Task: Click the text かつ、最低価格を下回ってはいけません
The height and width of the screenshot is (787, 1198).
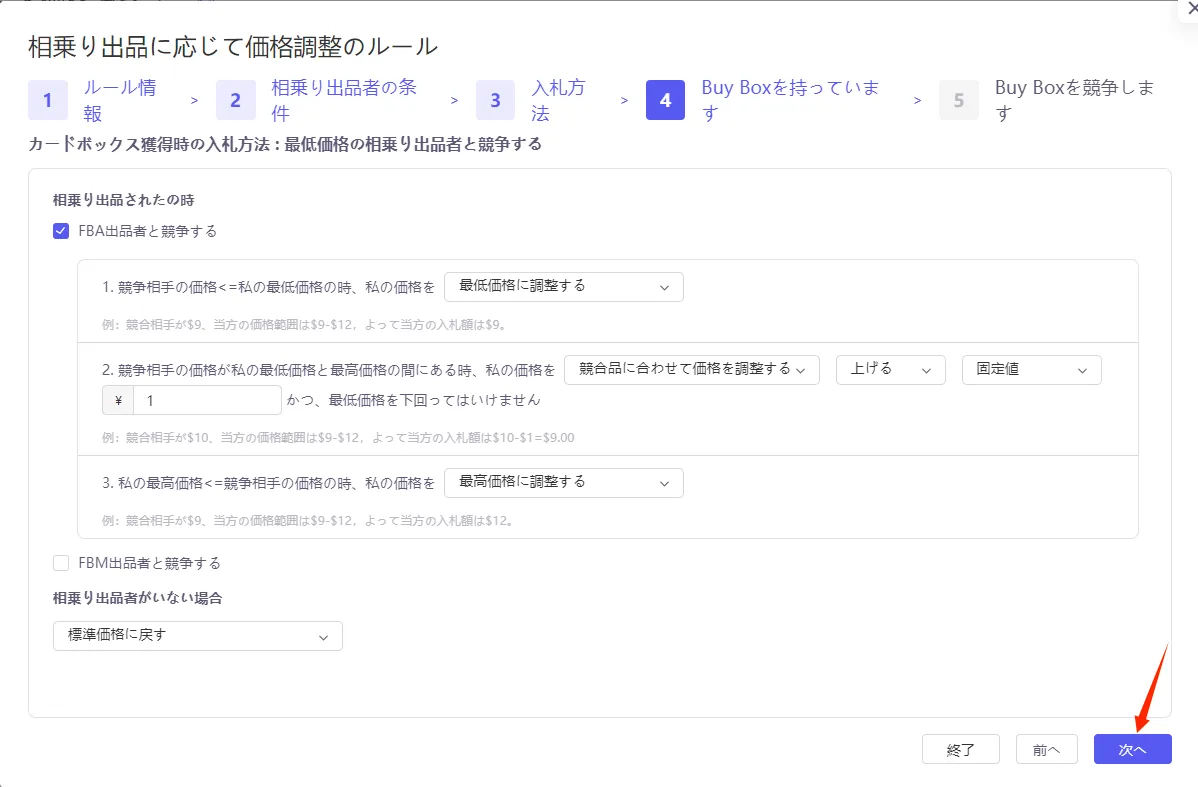Action: coord(413,400)
